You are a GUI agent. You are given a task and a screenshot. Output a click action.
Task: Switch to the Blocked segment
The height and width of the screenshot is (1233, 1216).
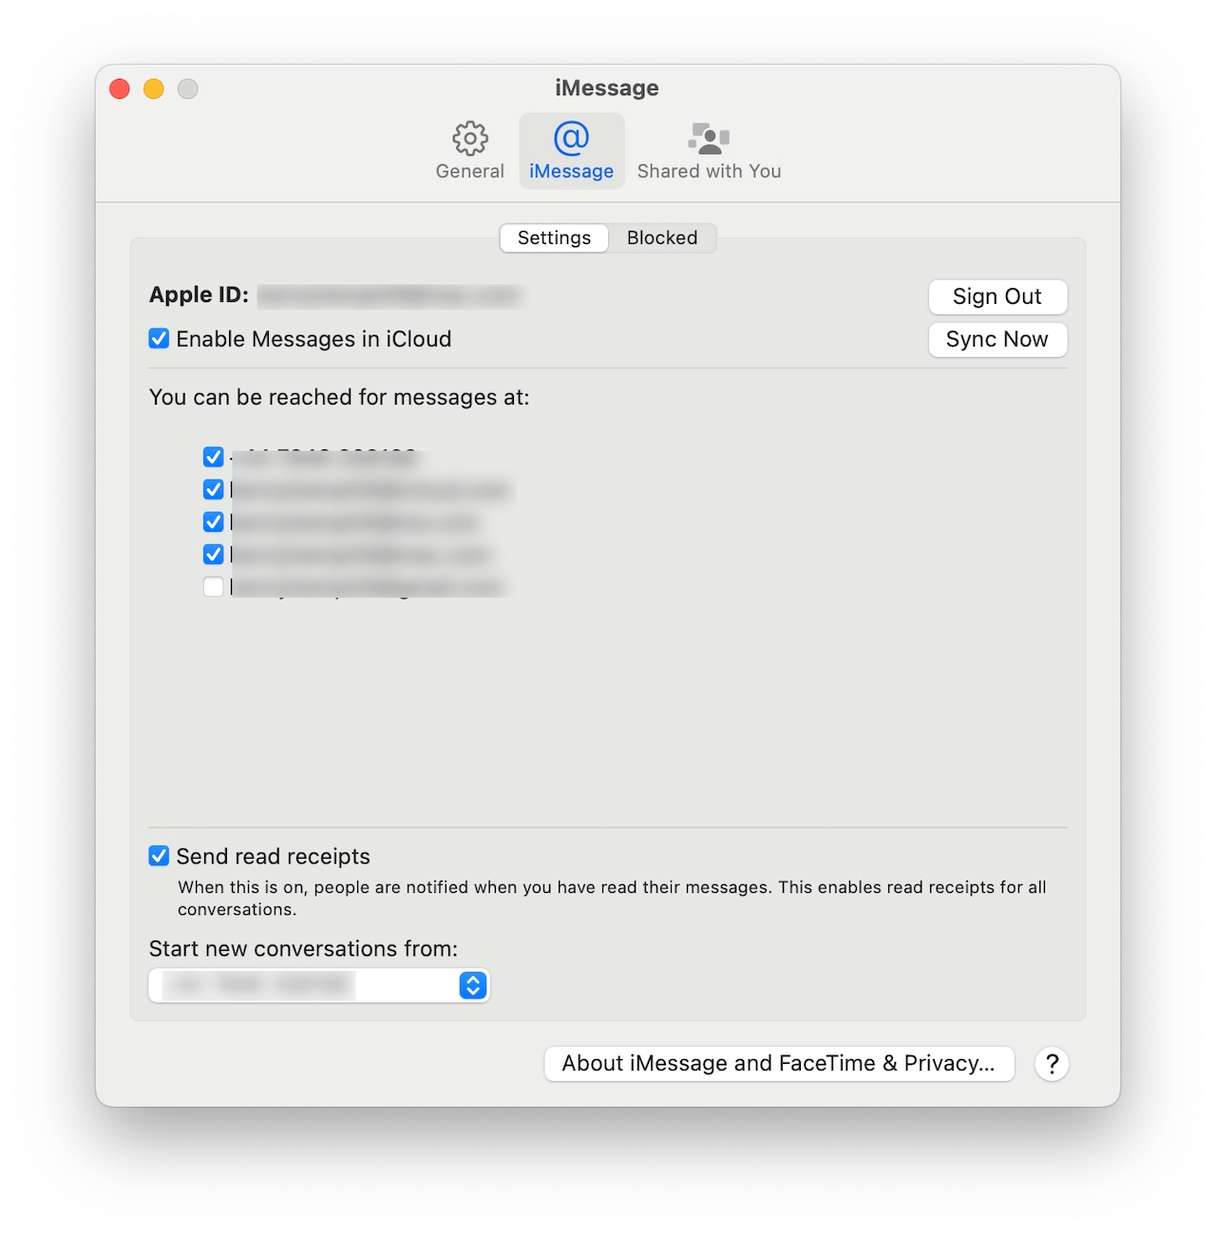point(662,238)
